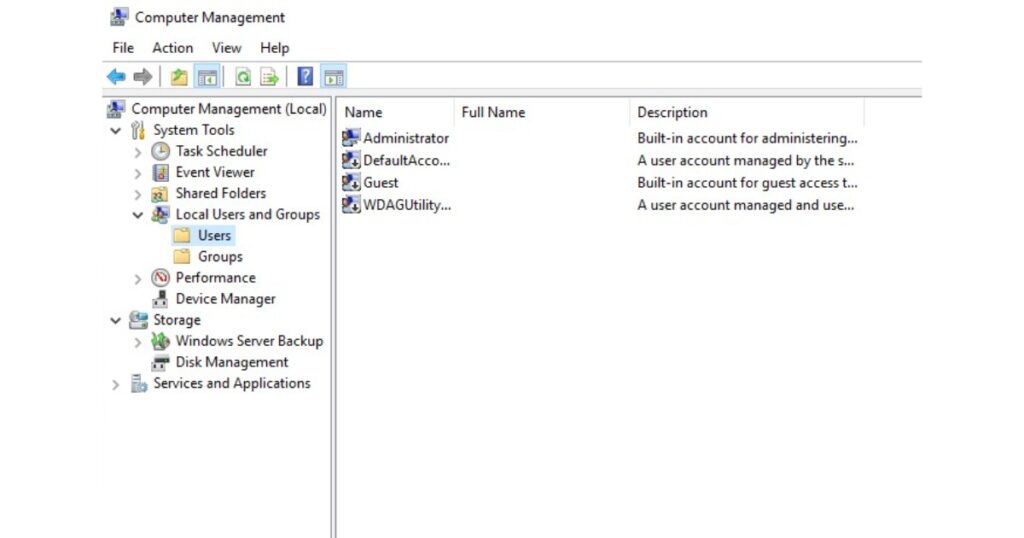Screen dimensions: 1024x538
Task: Click the DefaultAccount user icon
Action: [x=351, y=160]
